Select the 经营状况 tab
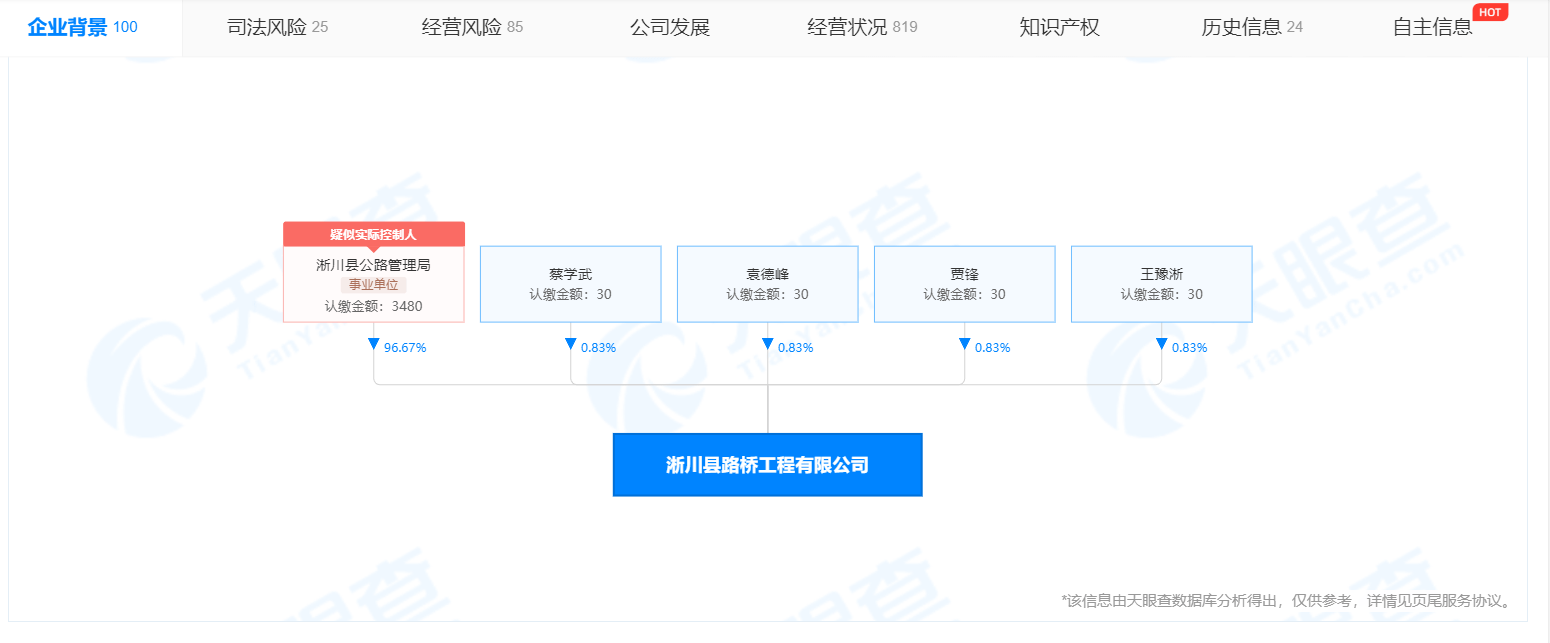Screen dimensions: 1550x643 (x=862, y=27)
